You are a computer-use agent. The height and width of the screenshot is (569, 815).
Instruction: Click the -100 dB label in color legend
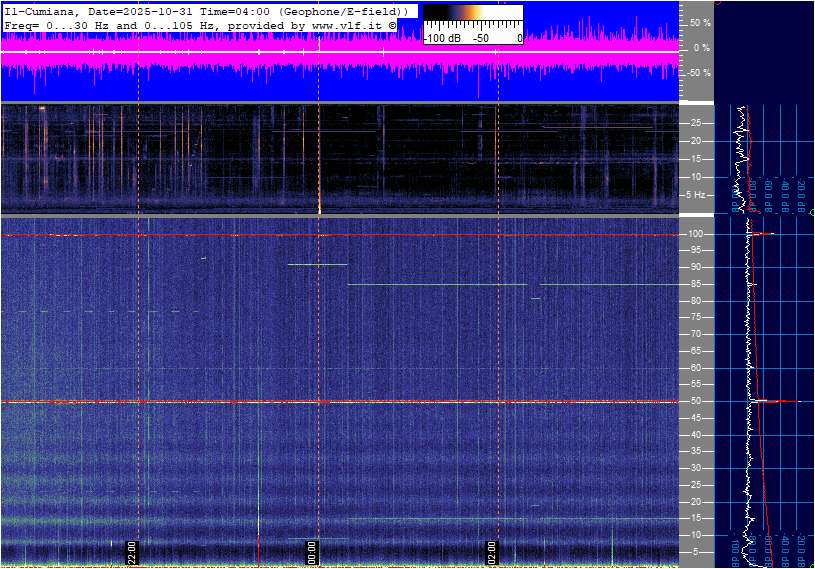coord(441,37)
